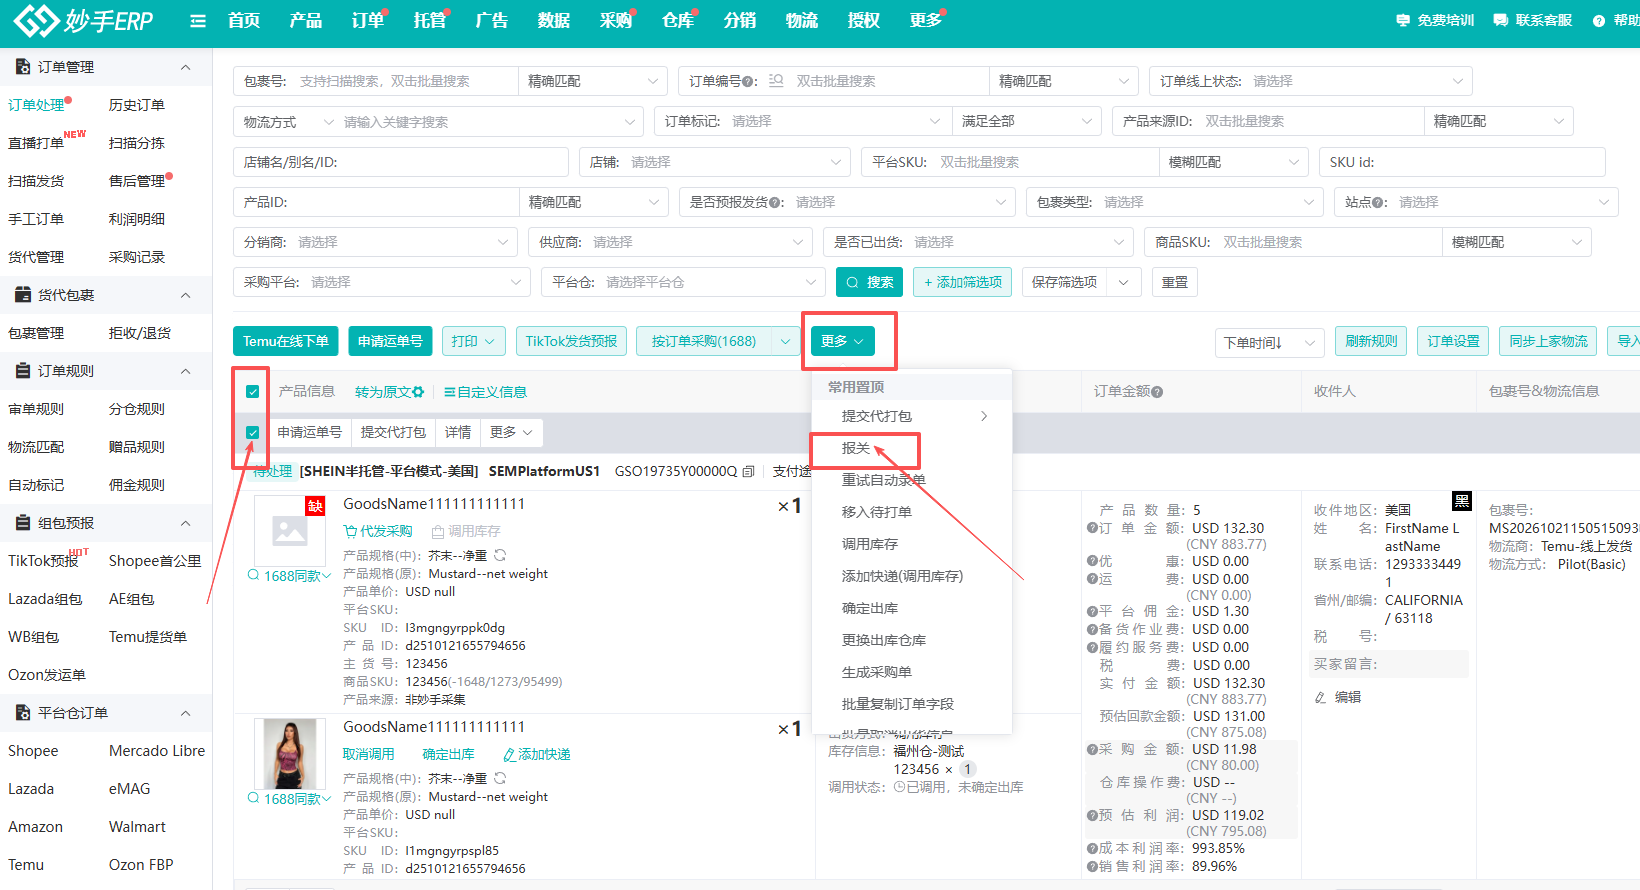Click the 转为原文 translate icon in header
This screenshot has height=890, width=1640.
point(418,392)
